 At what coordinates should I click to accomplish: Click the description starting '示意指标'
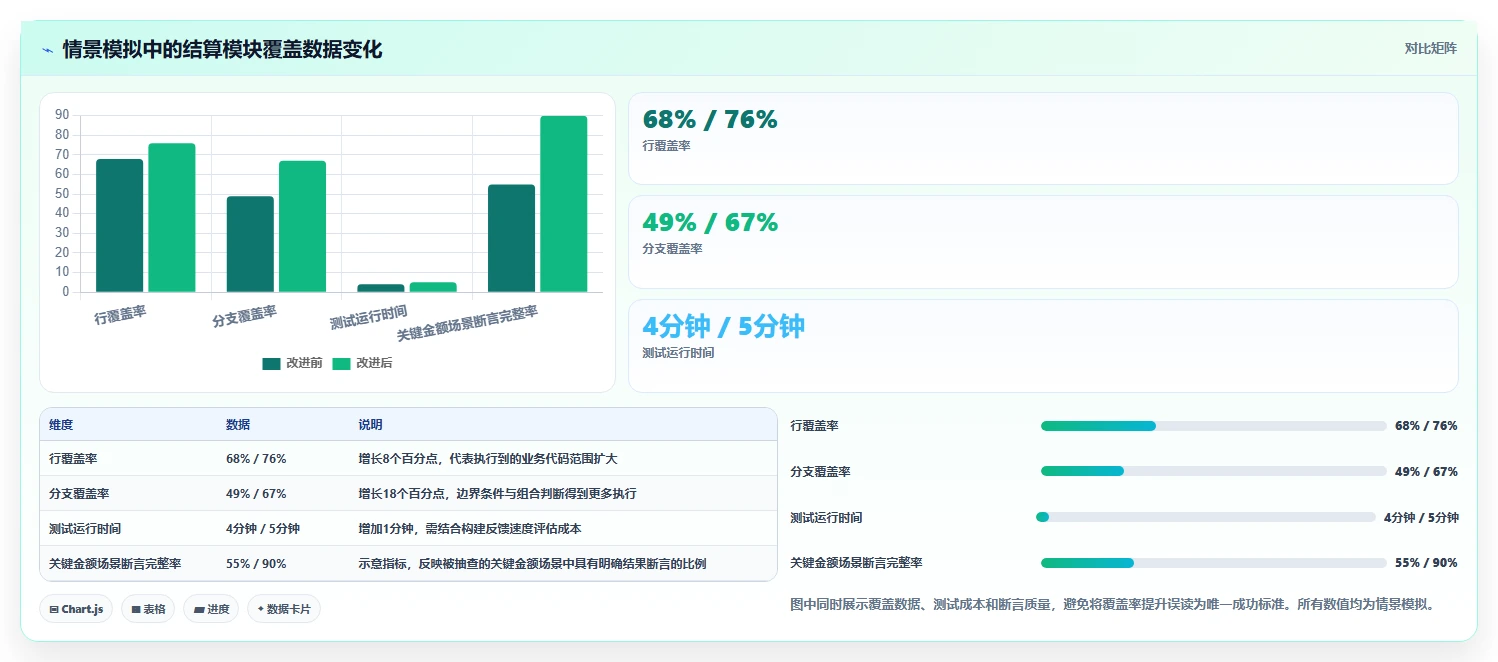(x=532, y=564)
